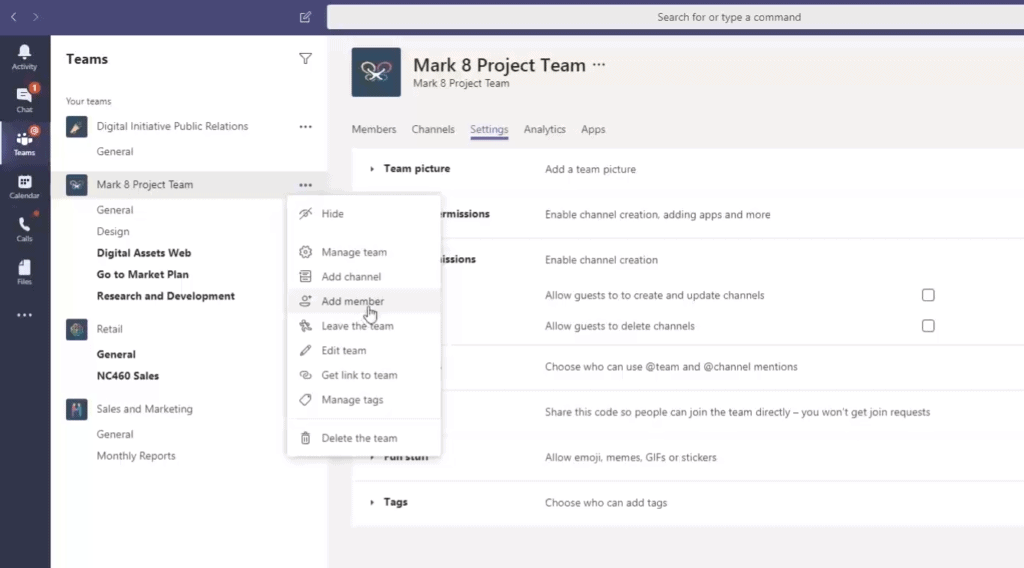This screenshot has width=1024, height=568.
Task: Enable guests to delete channels checkbox
Action: point(928,326)
